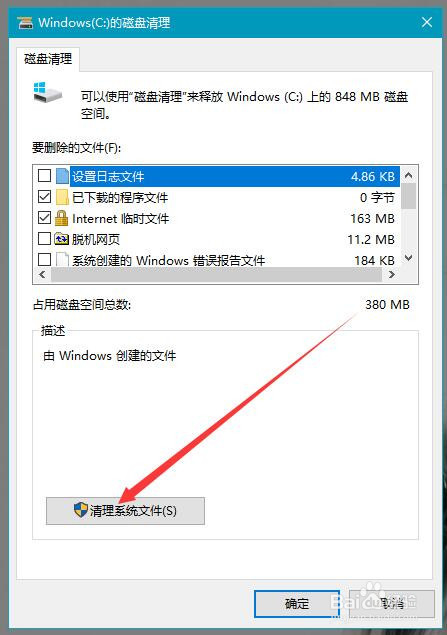Check the 设置日志文件 checkbox
Screen dimensions: 447x635
44,176
